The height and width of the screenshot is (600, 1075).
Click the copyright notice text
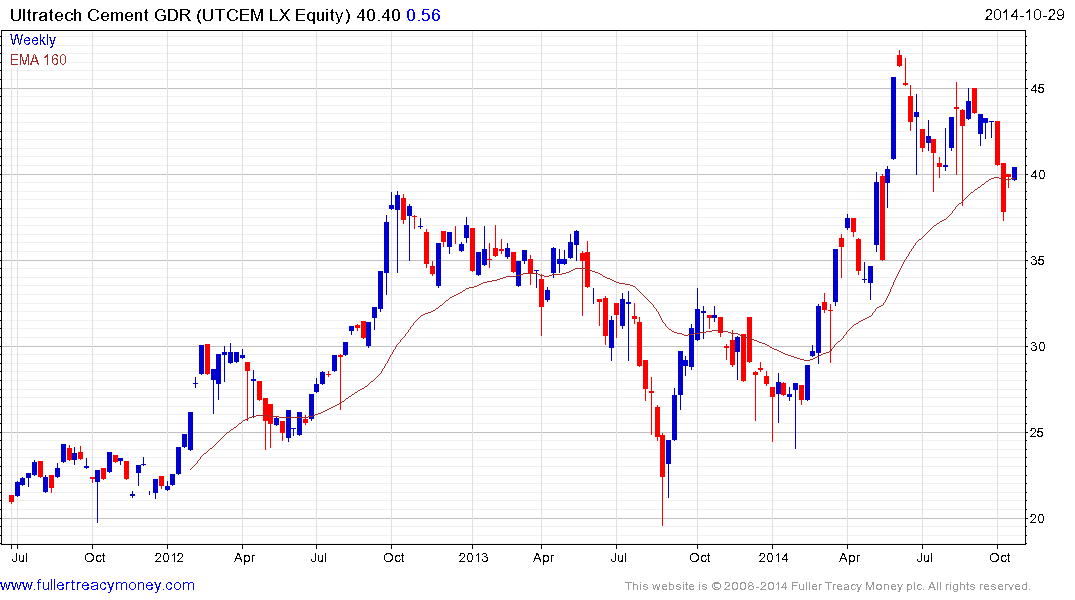pyautogui.click(x=828, y=586)
